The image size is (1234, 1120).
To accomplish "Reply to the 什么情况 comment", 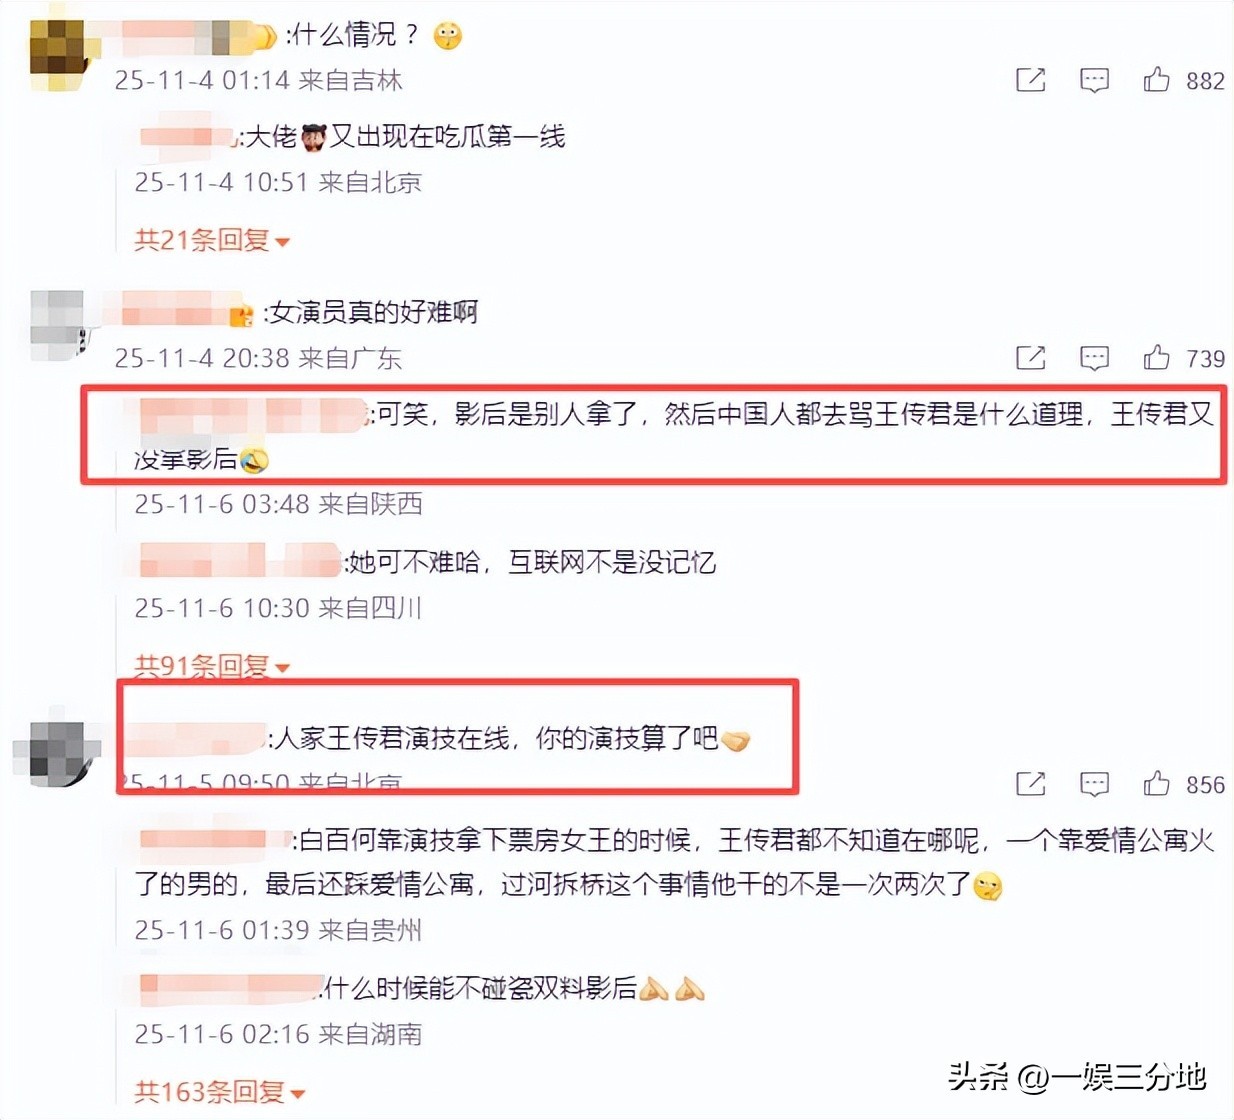I will (x=1094, y=81).
